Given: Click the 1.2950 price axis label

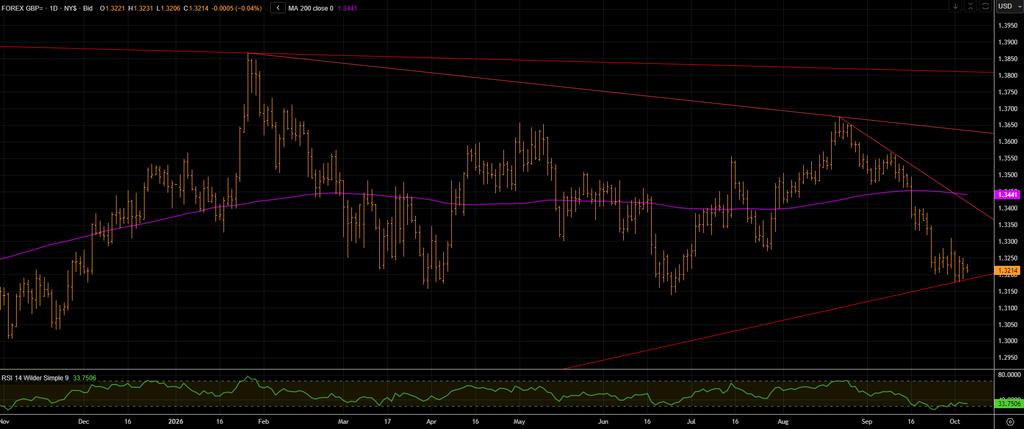Looking at the screenshot, I should 1010,357.
